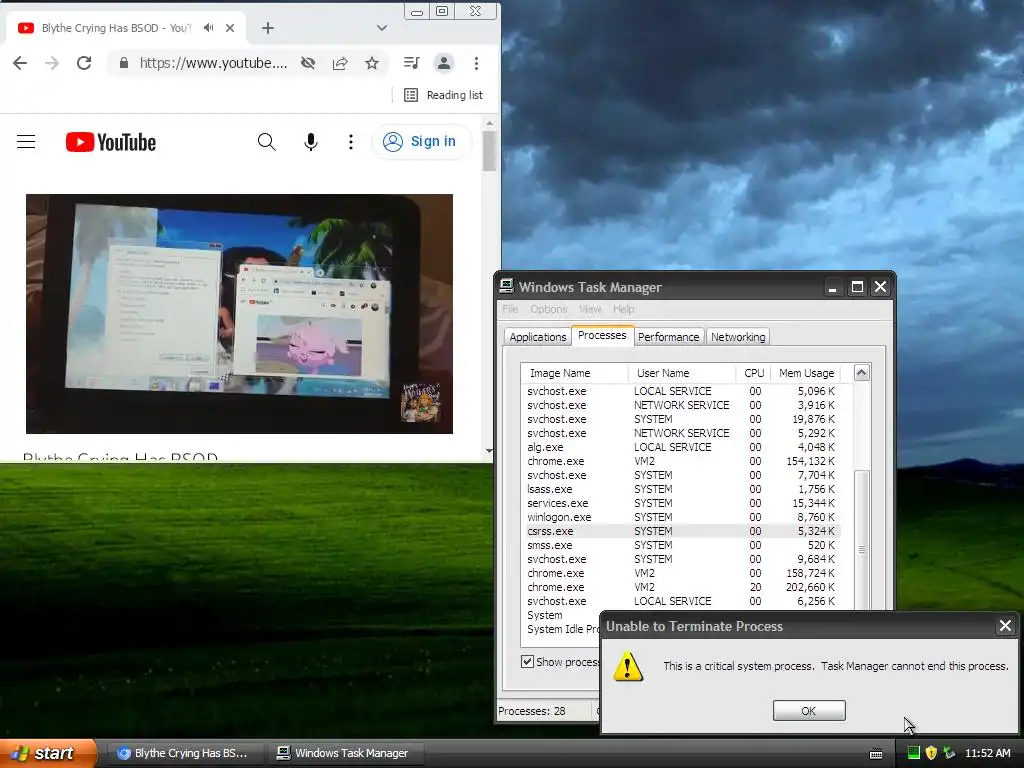This screenshot has width=1024, height=768.
Task: Select the services.exe process row
Action: click(682, 504)
